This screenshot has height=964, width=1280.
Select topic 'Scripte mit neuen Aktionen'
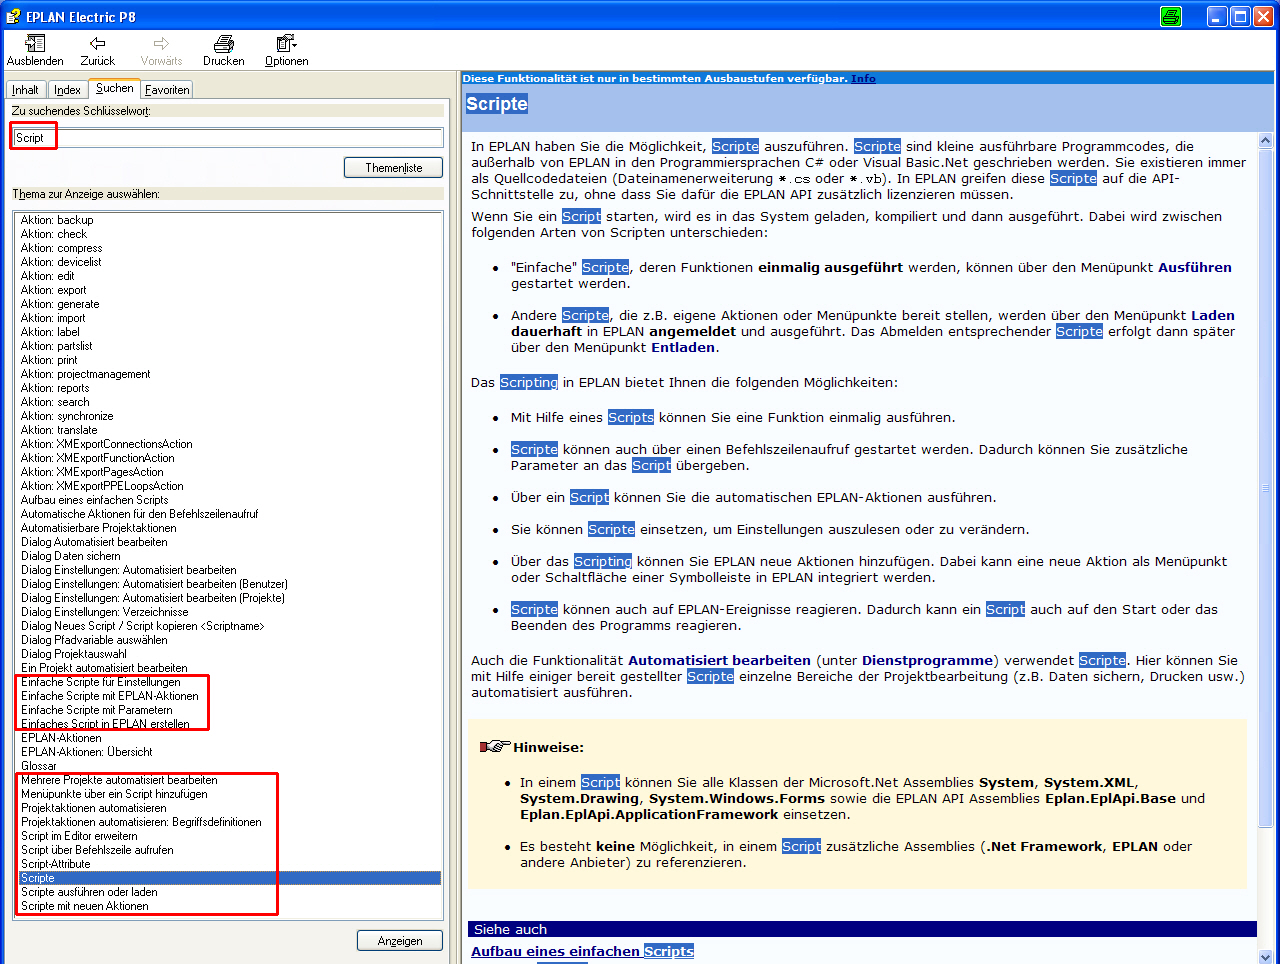(x=85, y=906)
